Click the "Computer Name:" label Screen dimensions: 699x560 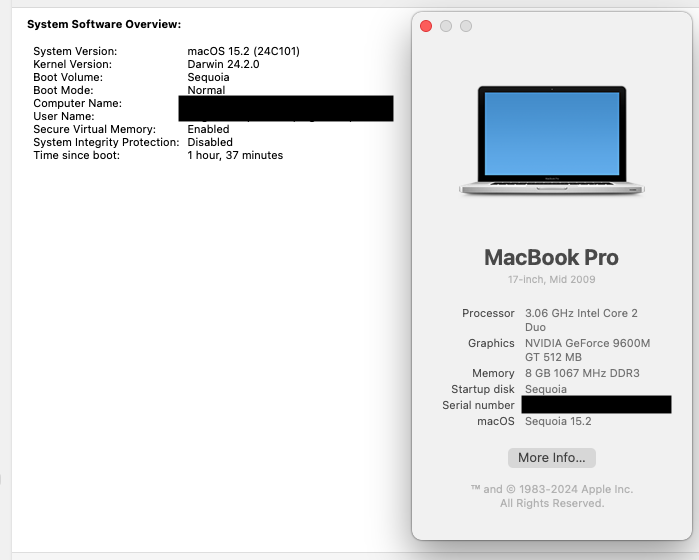pyautogui.click(x=77, y=103)
